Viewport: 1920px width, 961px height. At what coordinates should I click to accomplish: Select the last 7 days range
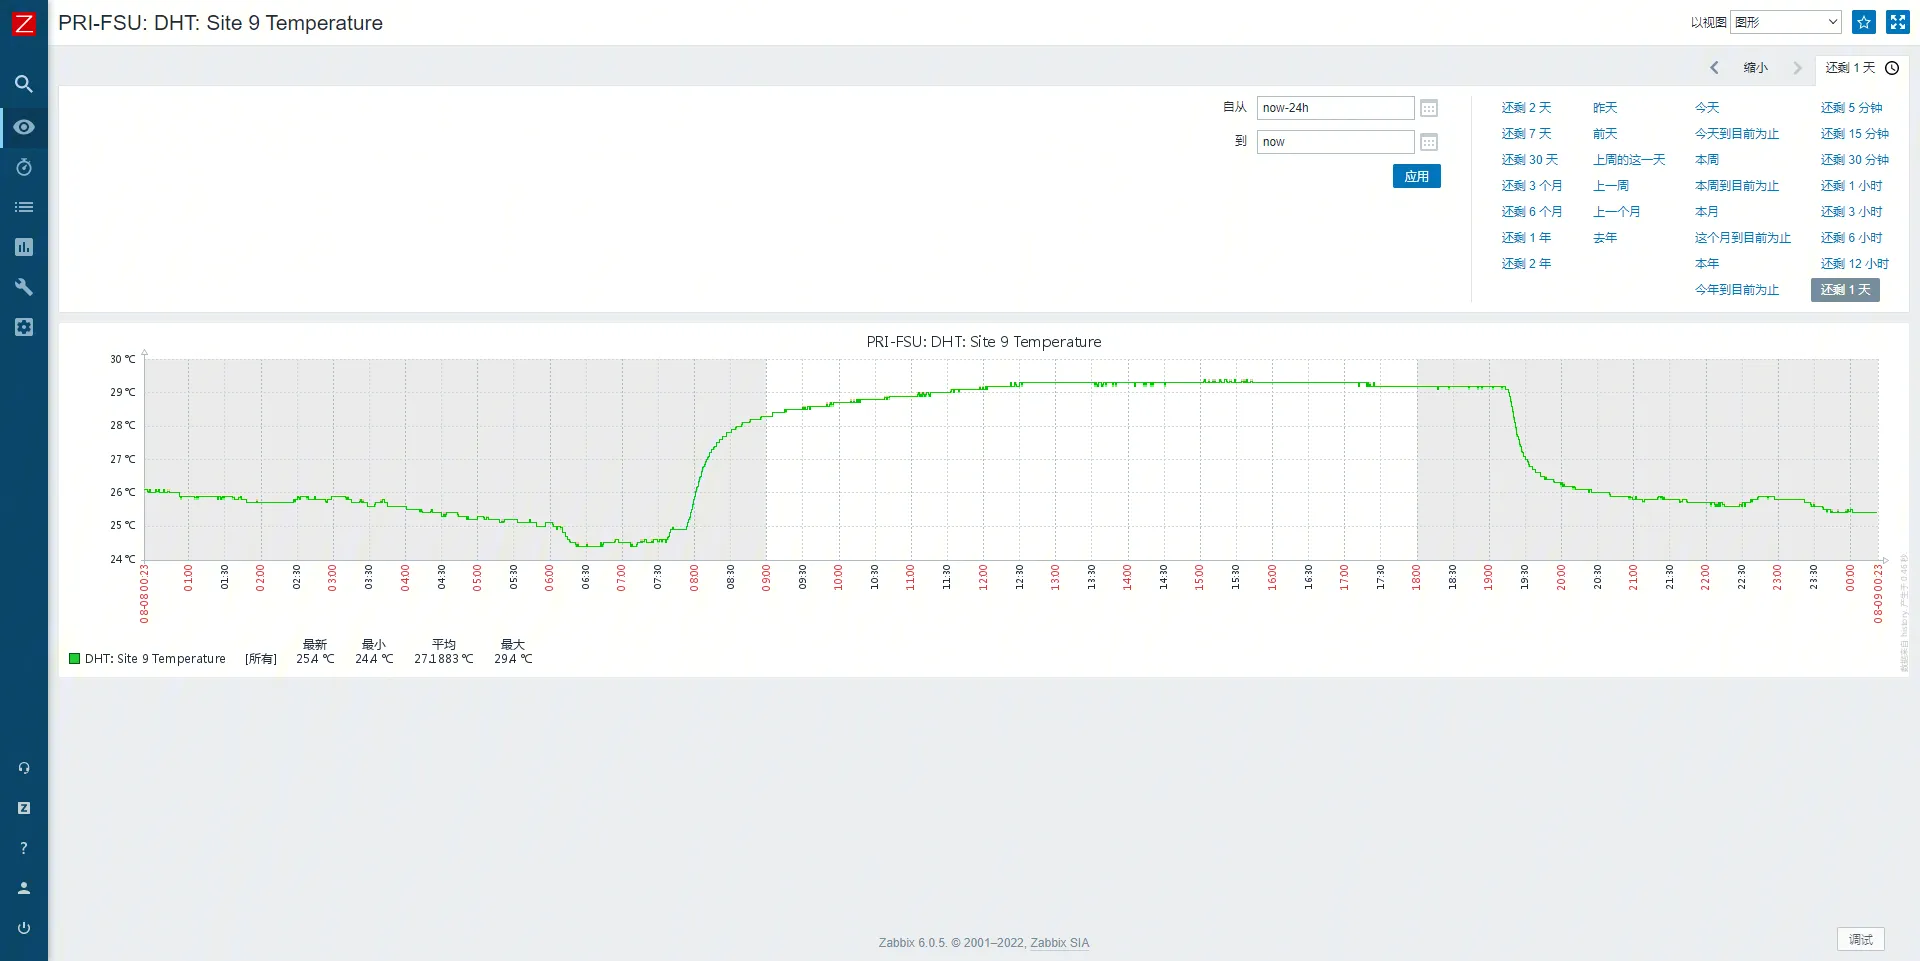coord(1525,134)
